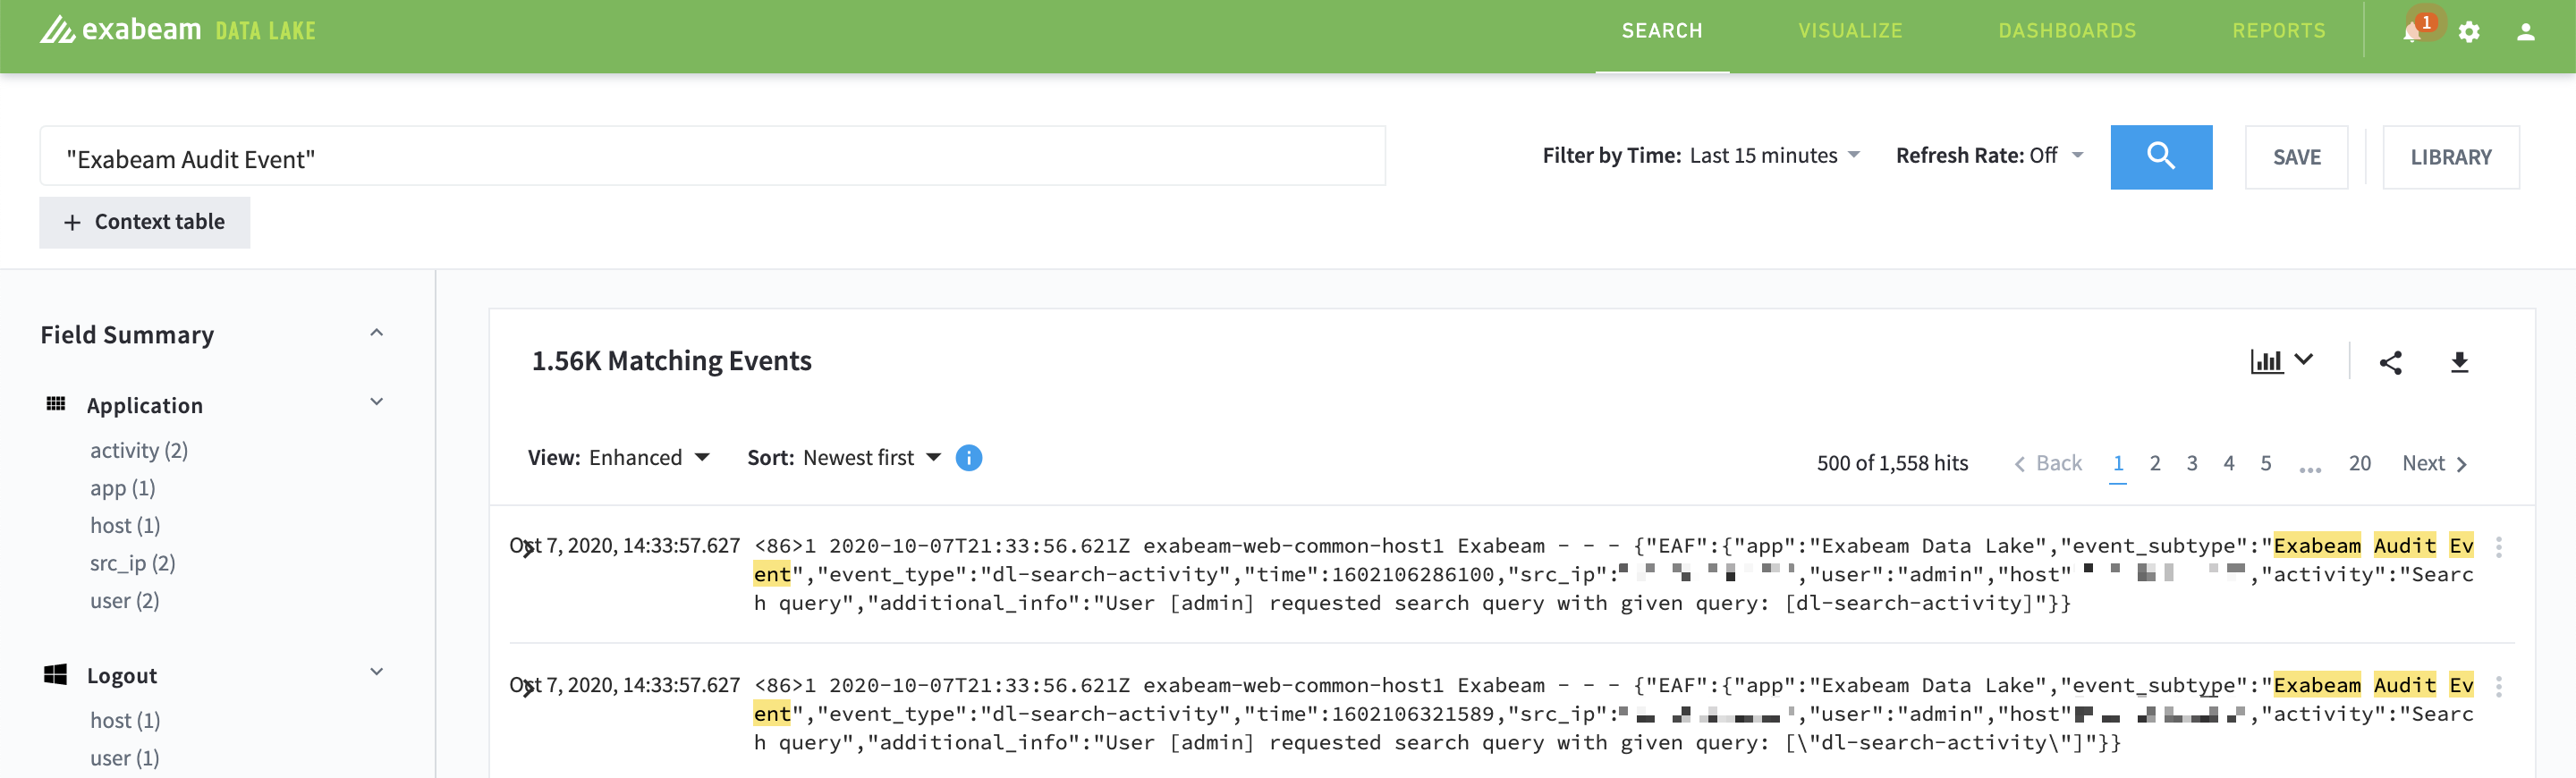Click the 500 of 1,558 hits text
This screenshot has height=778, width=2576.
(1891, 463)
